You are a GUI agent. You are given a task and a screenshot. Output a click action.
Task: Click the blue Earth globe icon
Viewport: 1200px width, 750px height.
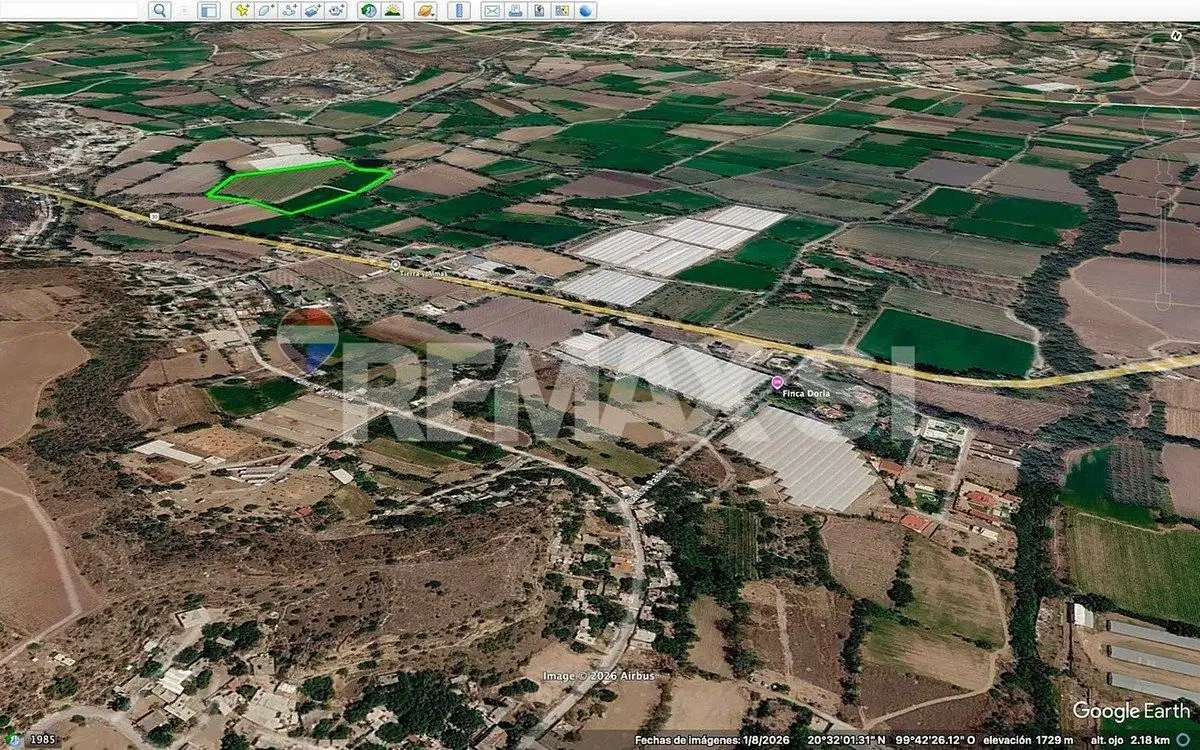tap(586, 10)
